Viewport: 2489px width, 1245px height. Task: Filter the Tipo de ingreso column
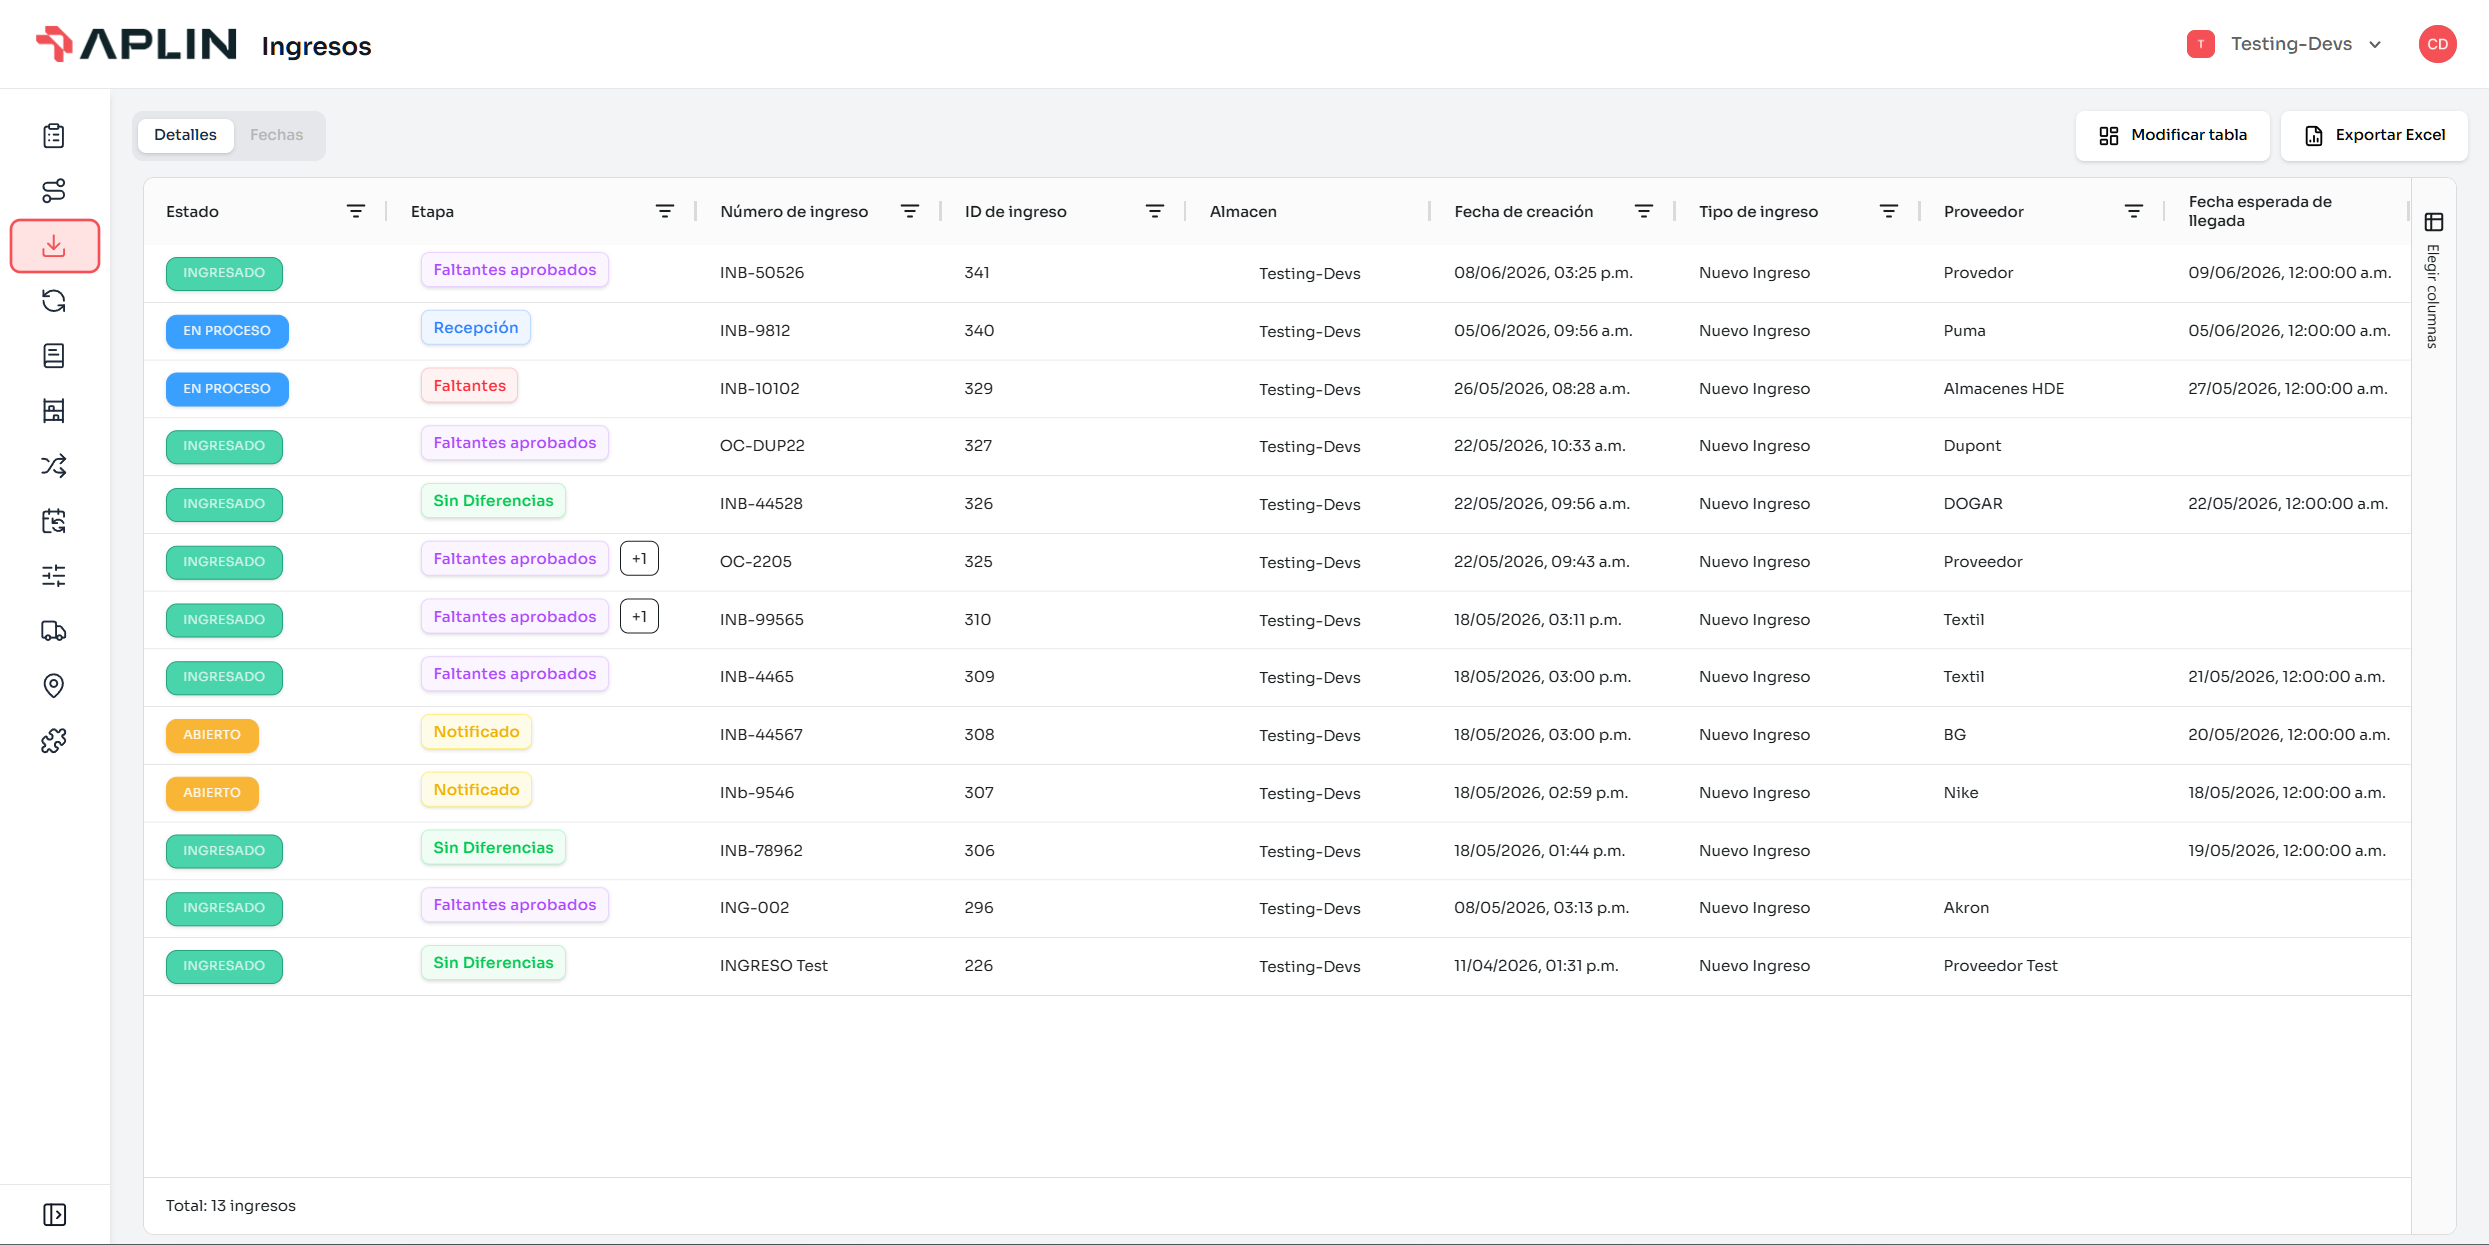[1888, 211]
